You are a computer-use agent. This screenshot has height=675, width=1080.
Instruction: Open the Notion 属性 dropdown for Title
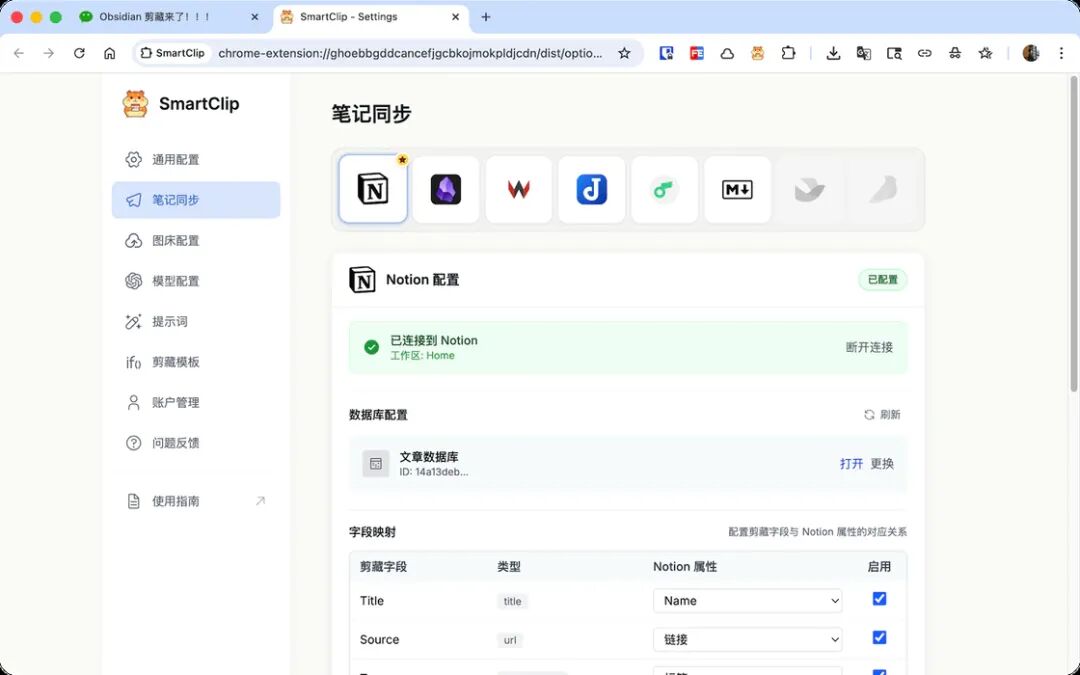click(747, 600)
